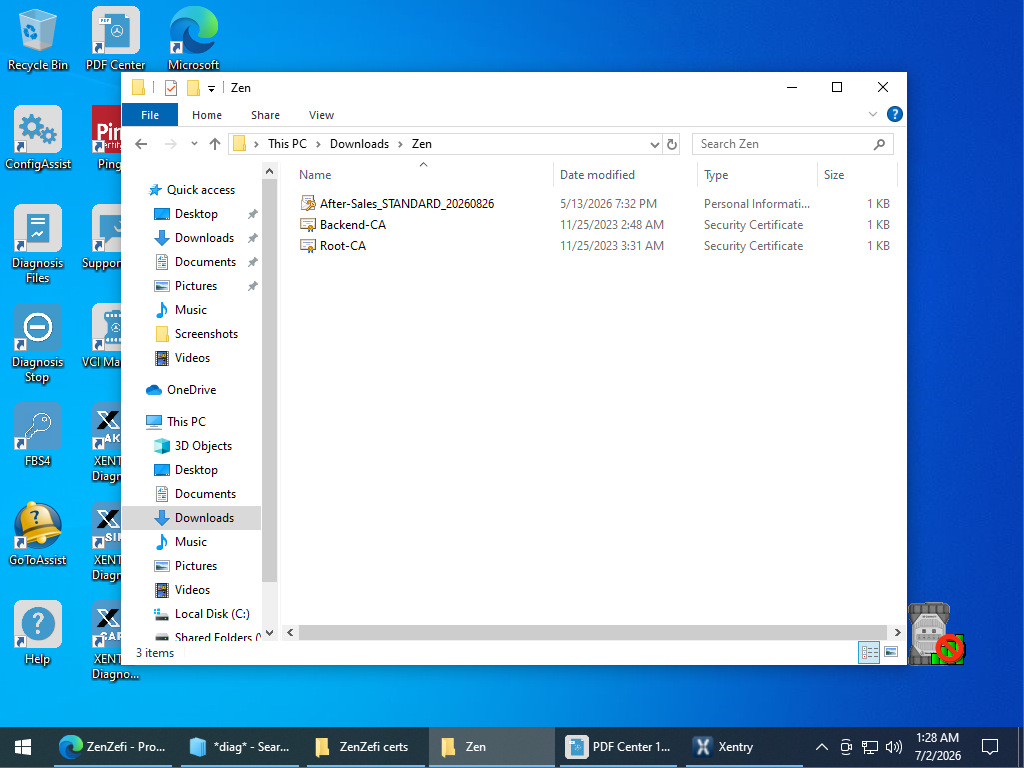Image resolution: width=1024 pixels, height=768 pixels.
Task: Open FBS4 desktop shortcut
Action: 38,435
